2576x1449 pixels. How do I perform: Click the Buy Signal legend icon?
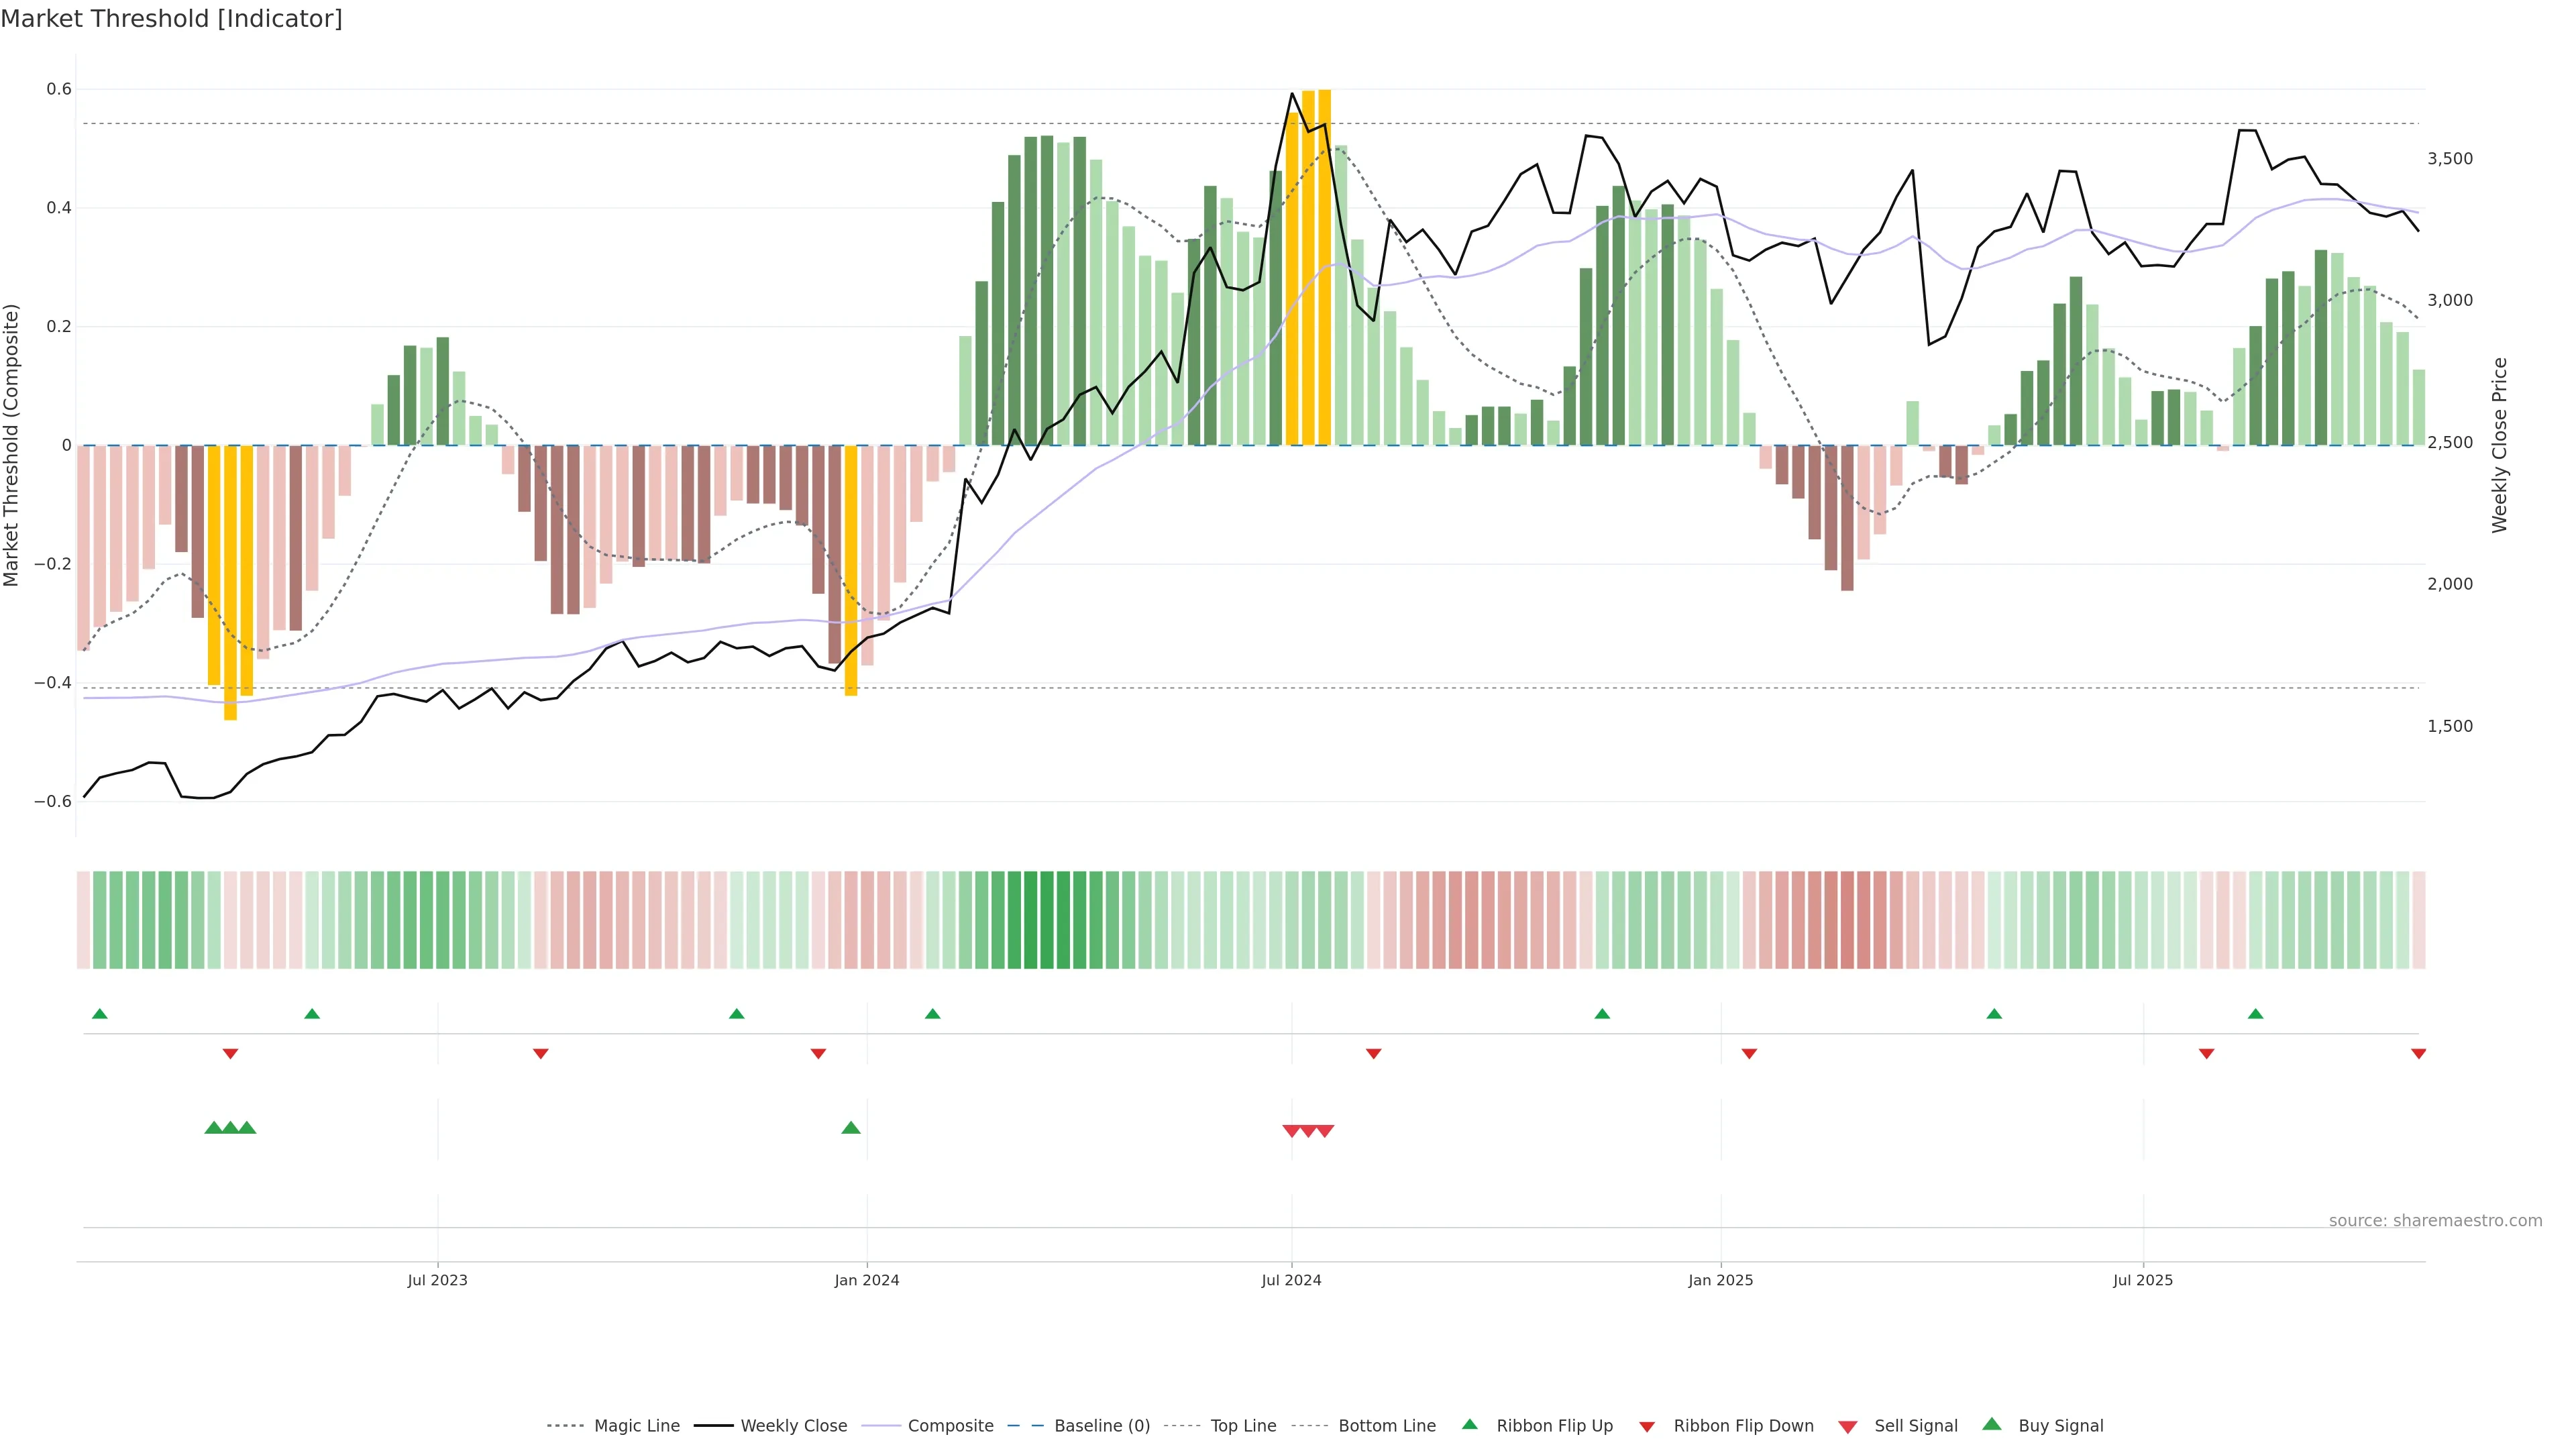tap(1992, 1425)
